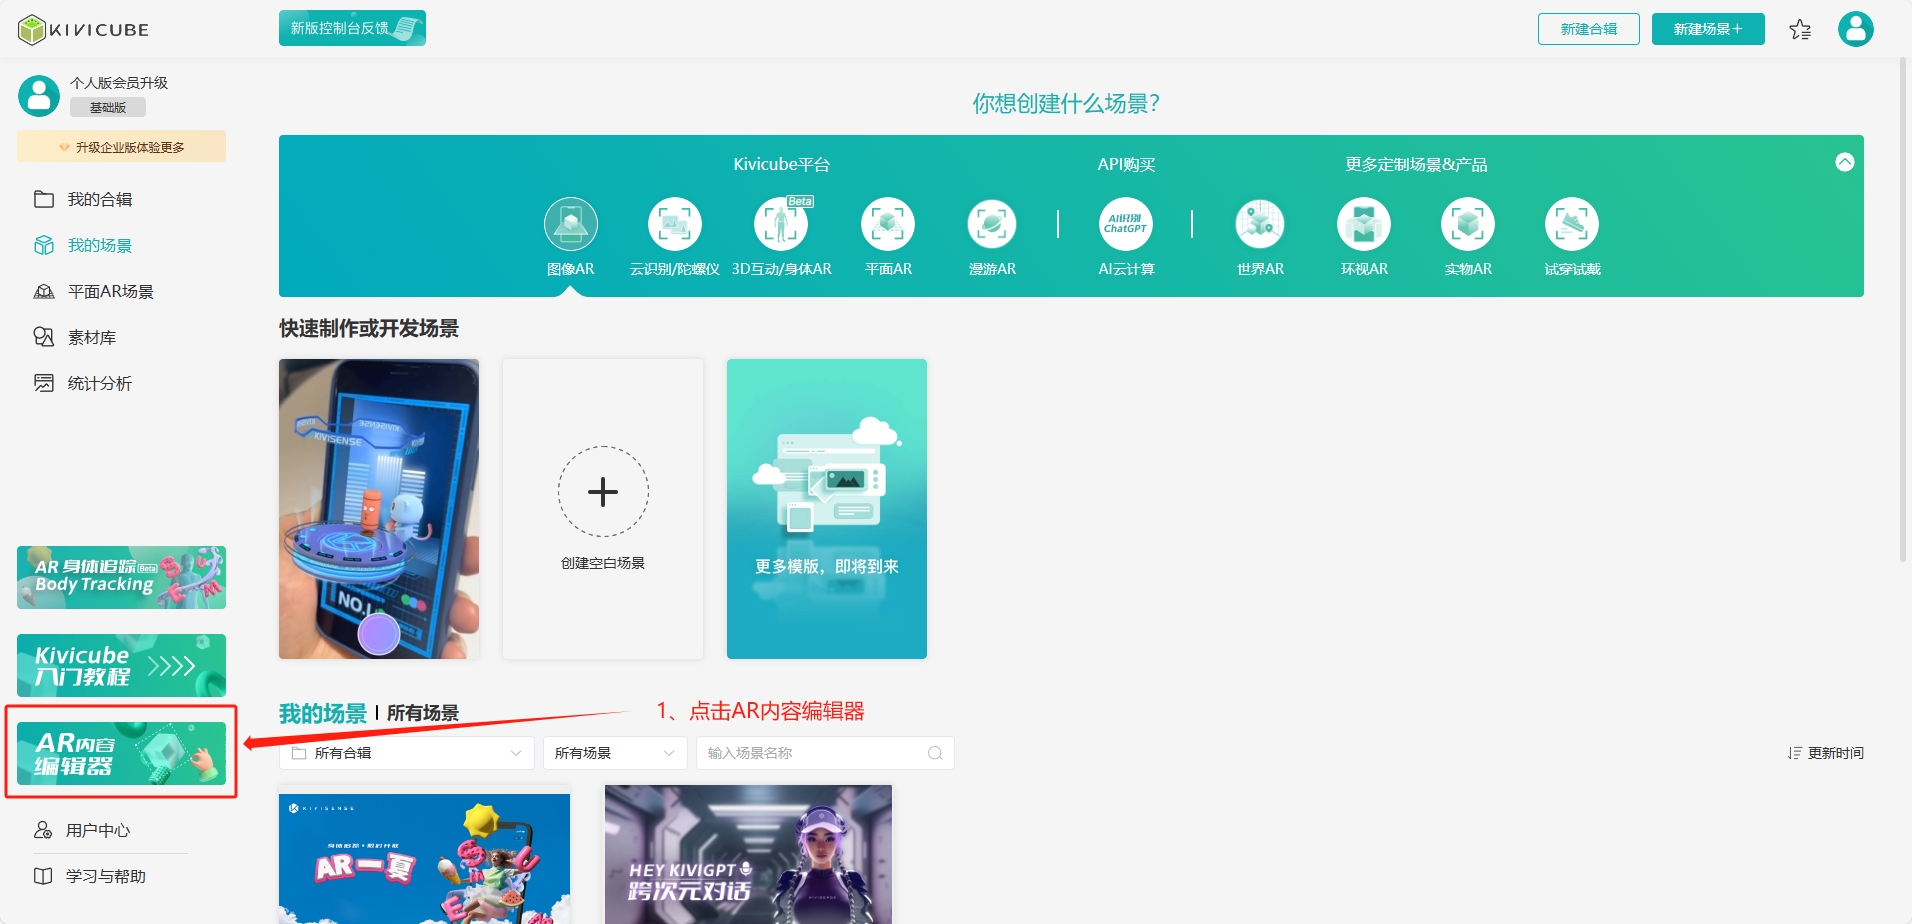Click the plus icon to create blank scene
This screenshot has width=1912, height=924.
click(x=603, y=492)
